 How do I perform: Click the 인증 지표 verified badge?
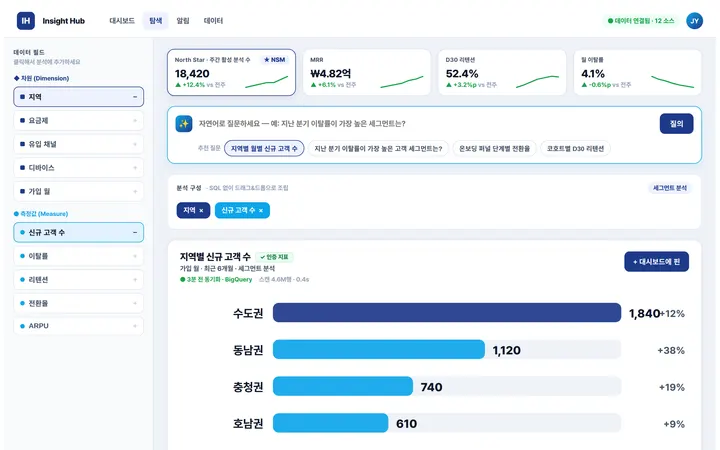click(x=274, y=257)
